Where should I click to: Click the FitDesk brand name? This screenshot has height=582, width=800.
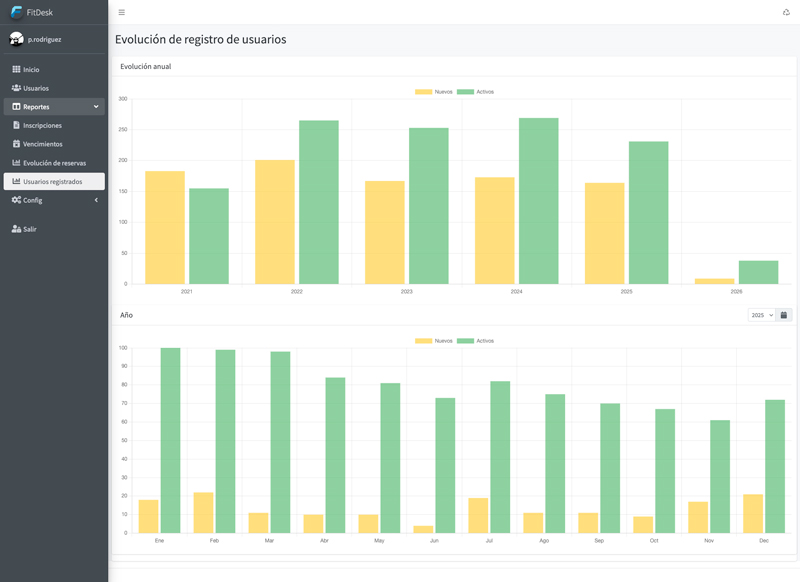[40, 12]
